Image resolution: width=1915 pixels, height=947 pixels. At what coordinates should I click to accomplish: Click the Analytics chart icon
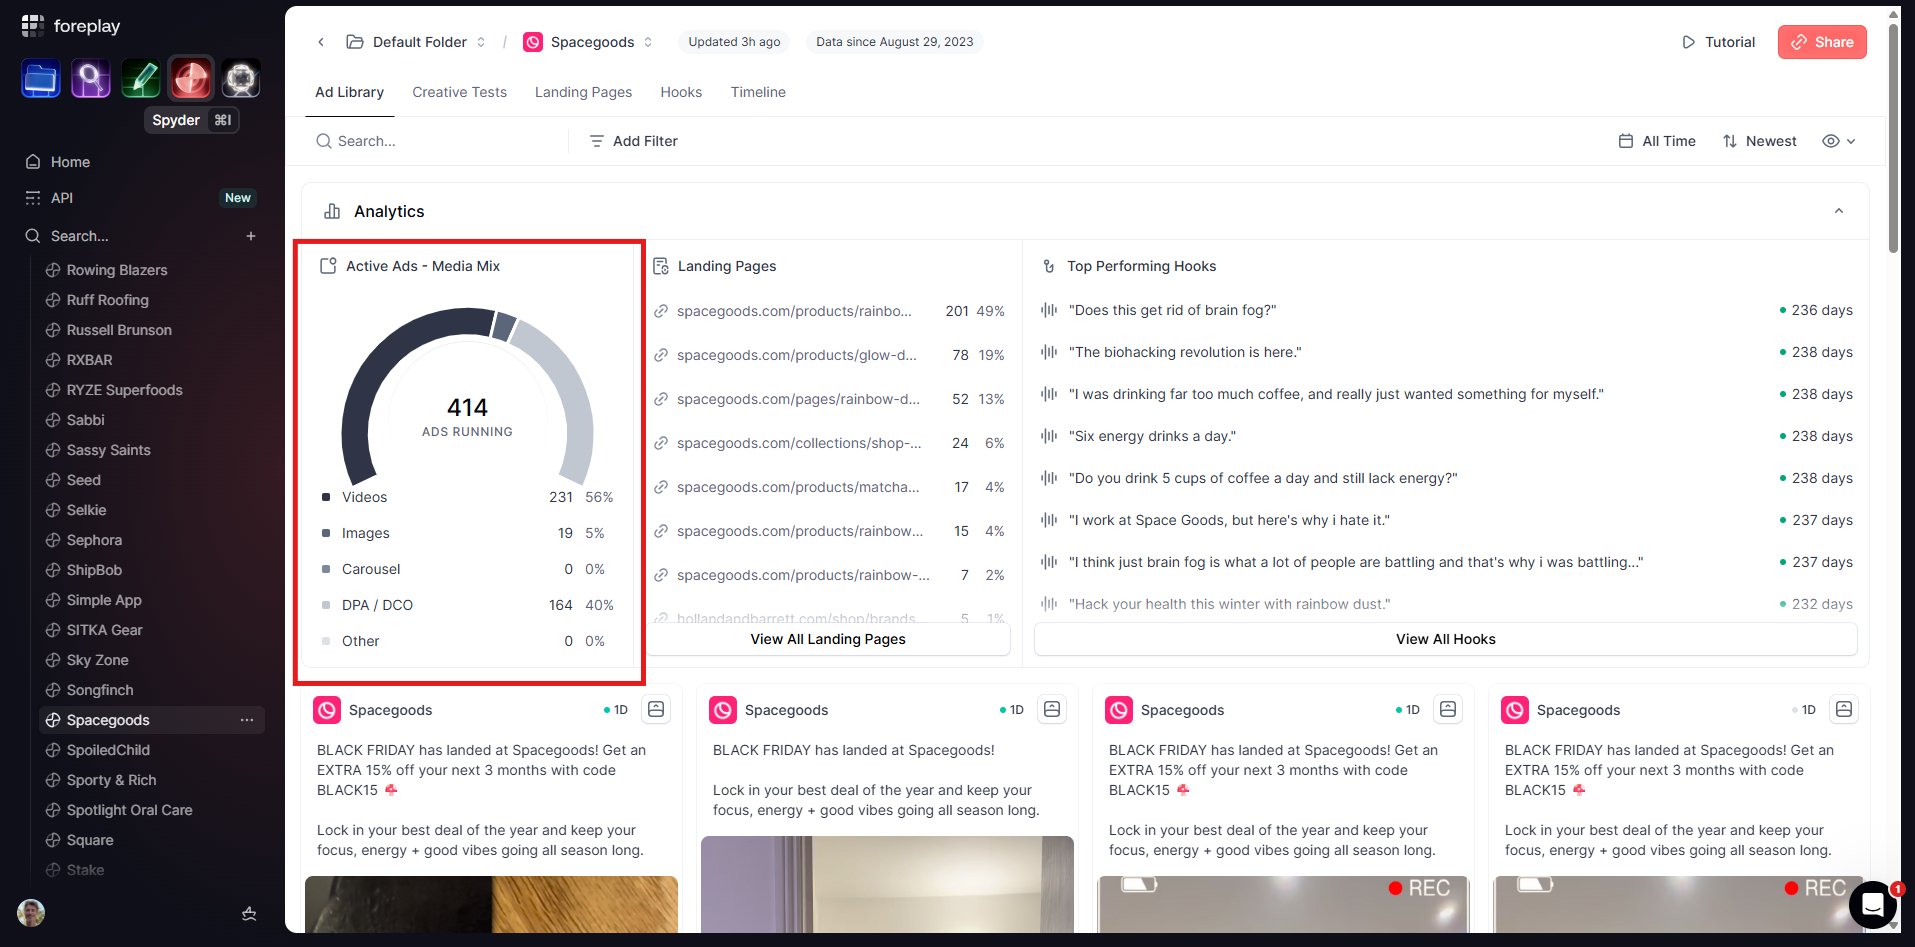click(x=332, y=211)
